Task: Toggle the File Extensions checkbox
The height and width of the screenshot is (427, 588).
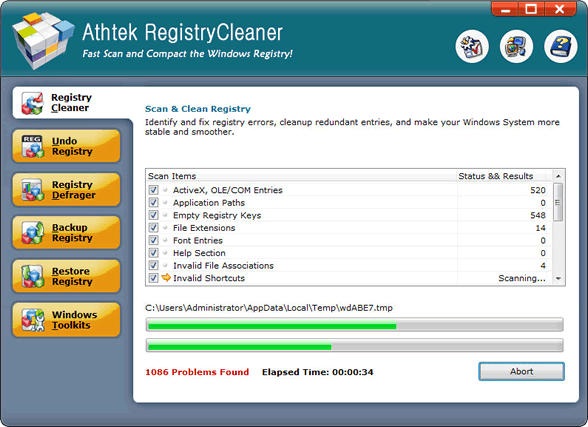Action: [x=153, y=228]
